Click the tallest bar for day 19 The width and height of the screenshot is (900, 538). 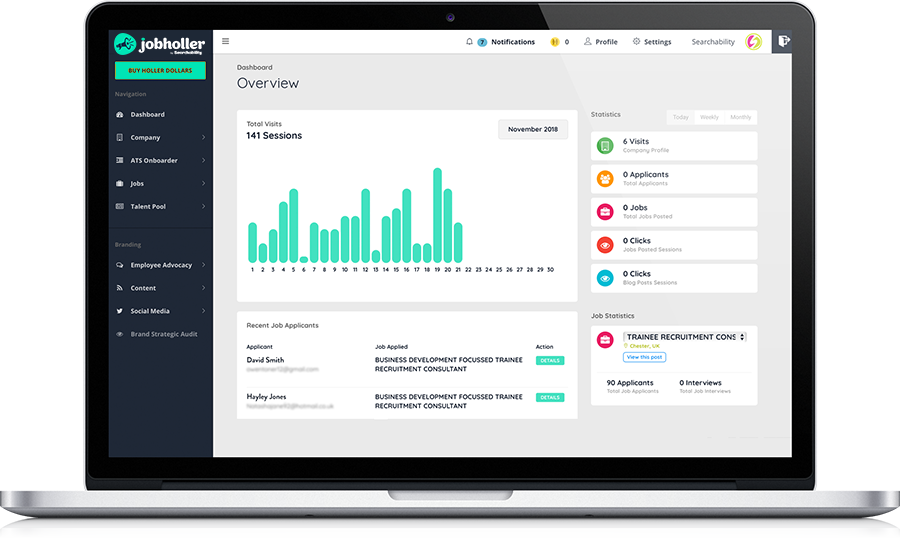[x=437, y=215]
